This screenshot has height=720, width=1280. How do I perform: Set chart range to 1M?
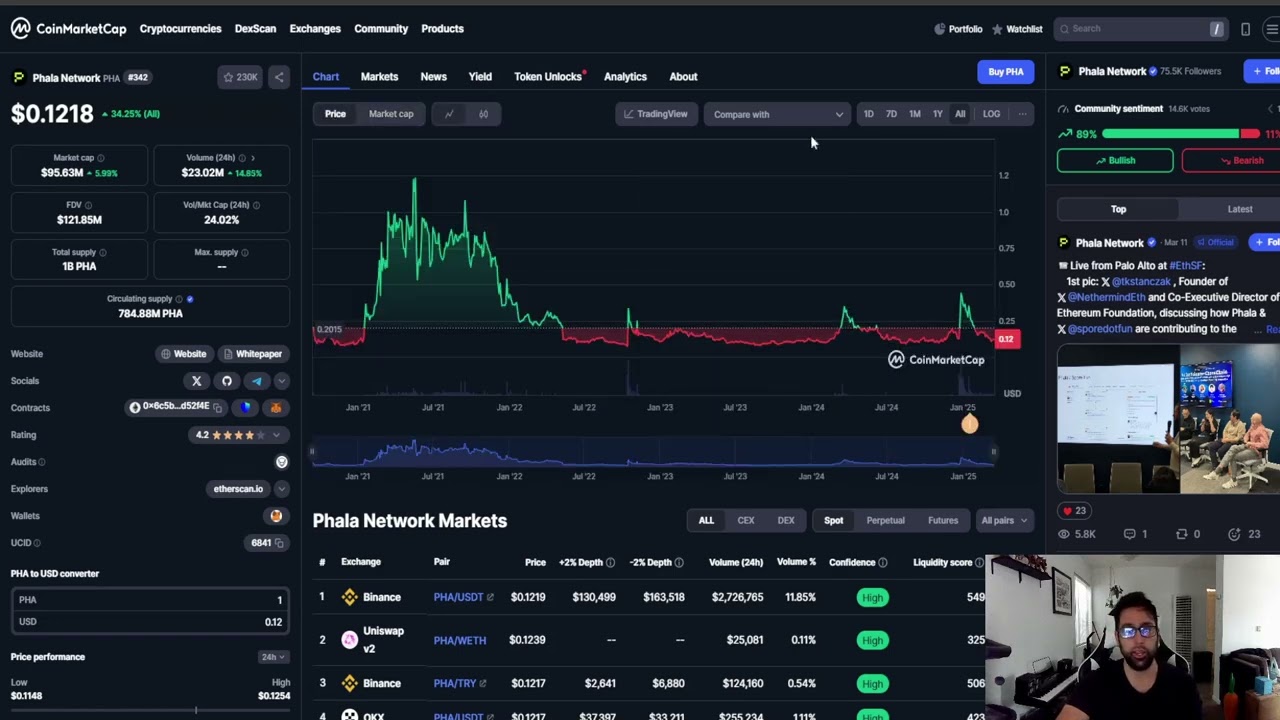click(x=914, y=114)
